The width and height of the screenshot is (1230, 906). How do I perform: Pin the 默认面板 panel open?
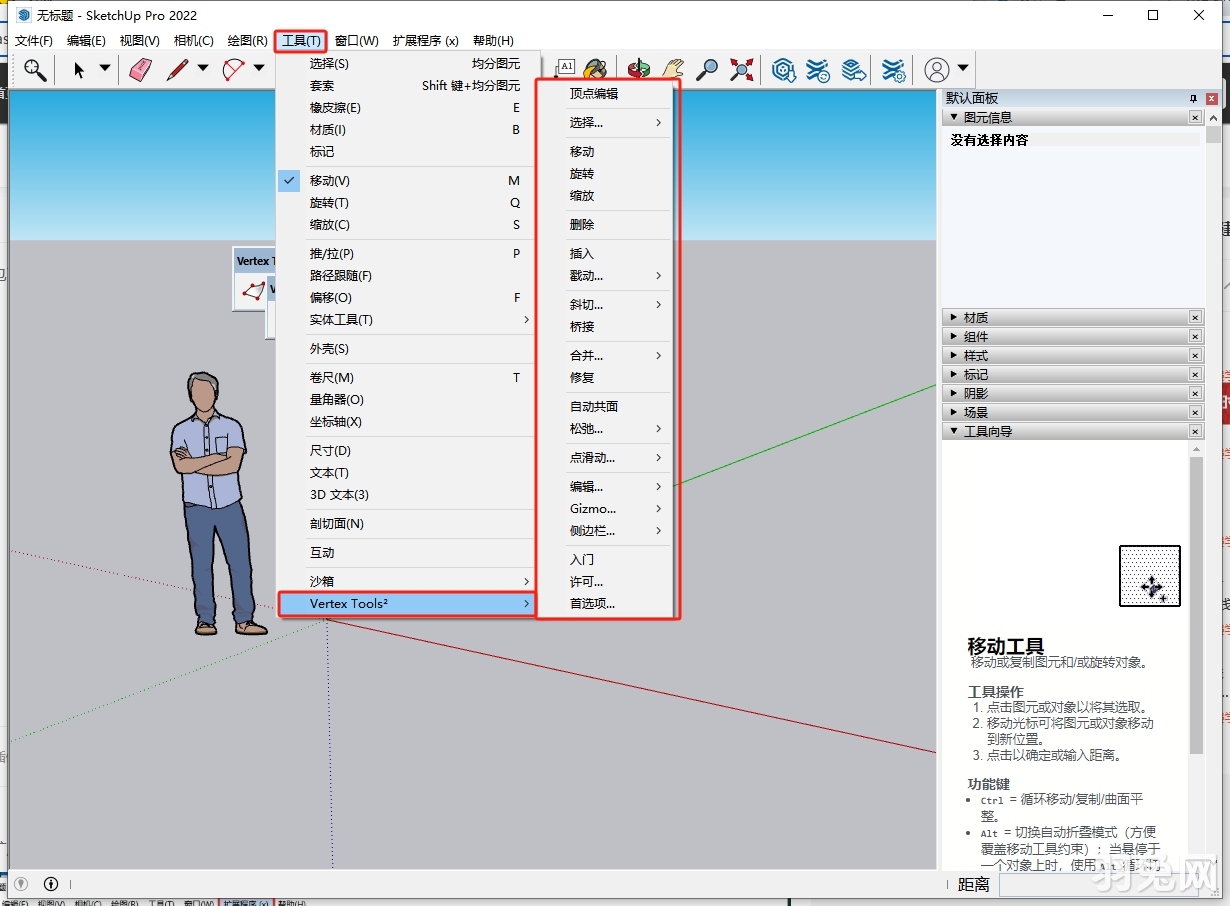click(x=1193, y=97)
